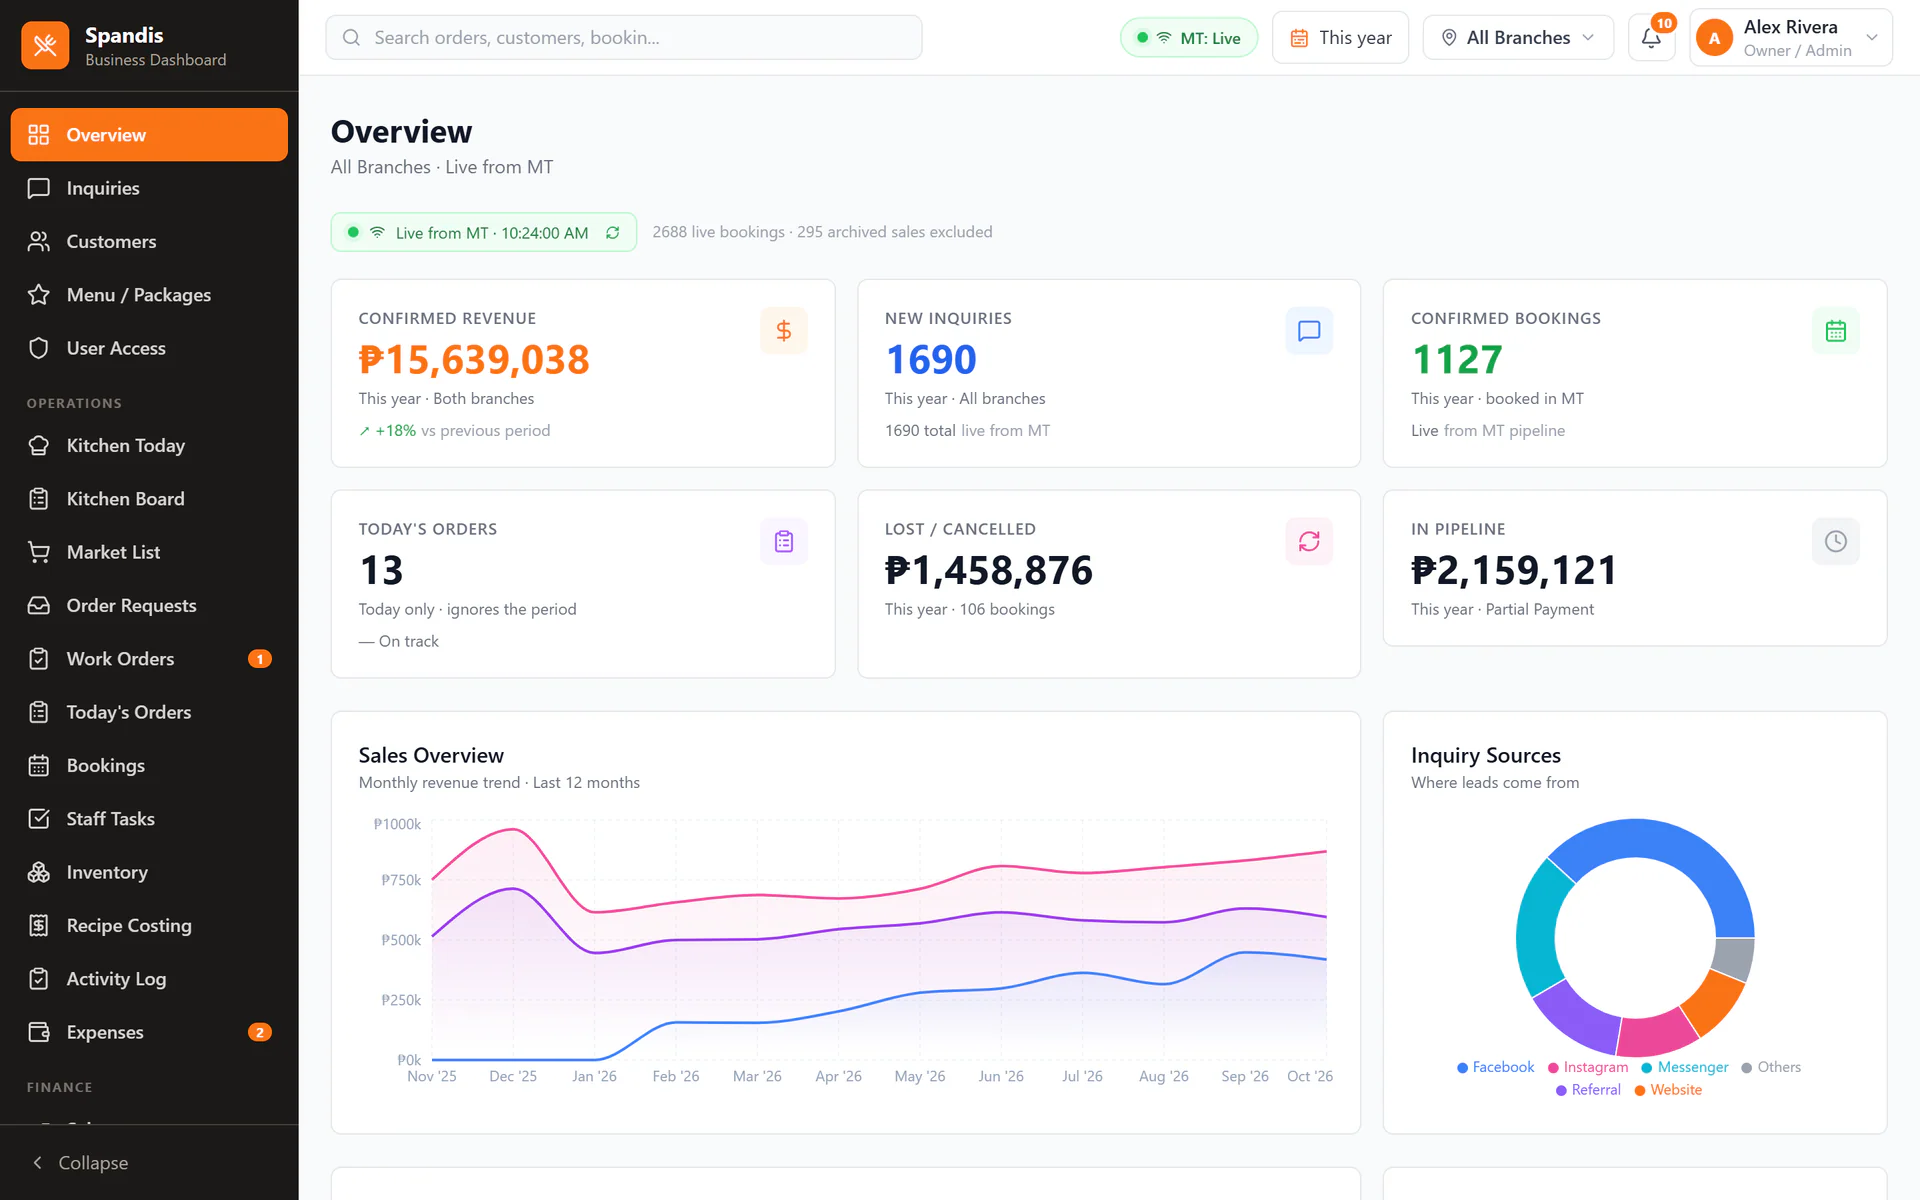Expand Alex Rivera account menu chevron

point(1872,38)
